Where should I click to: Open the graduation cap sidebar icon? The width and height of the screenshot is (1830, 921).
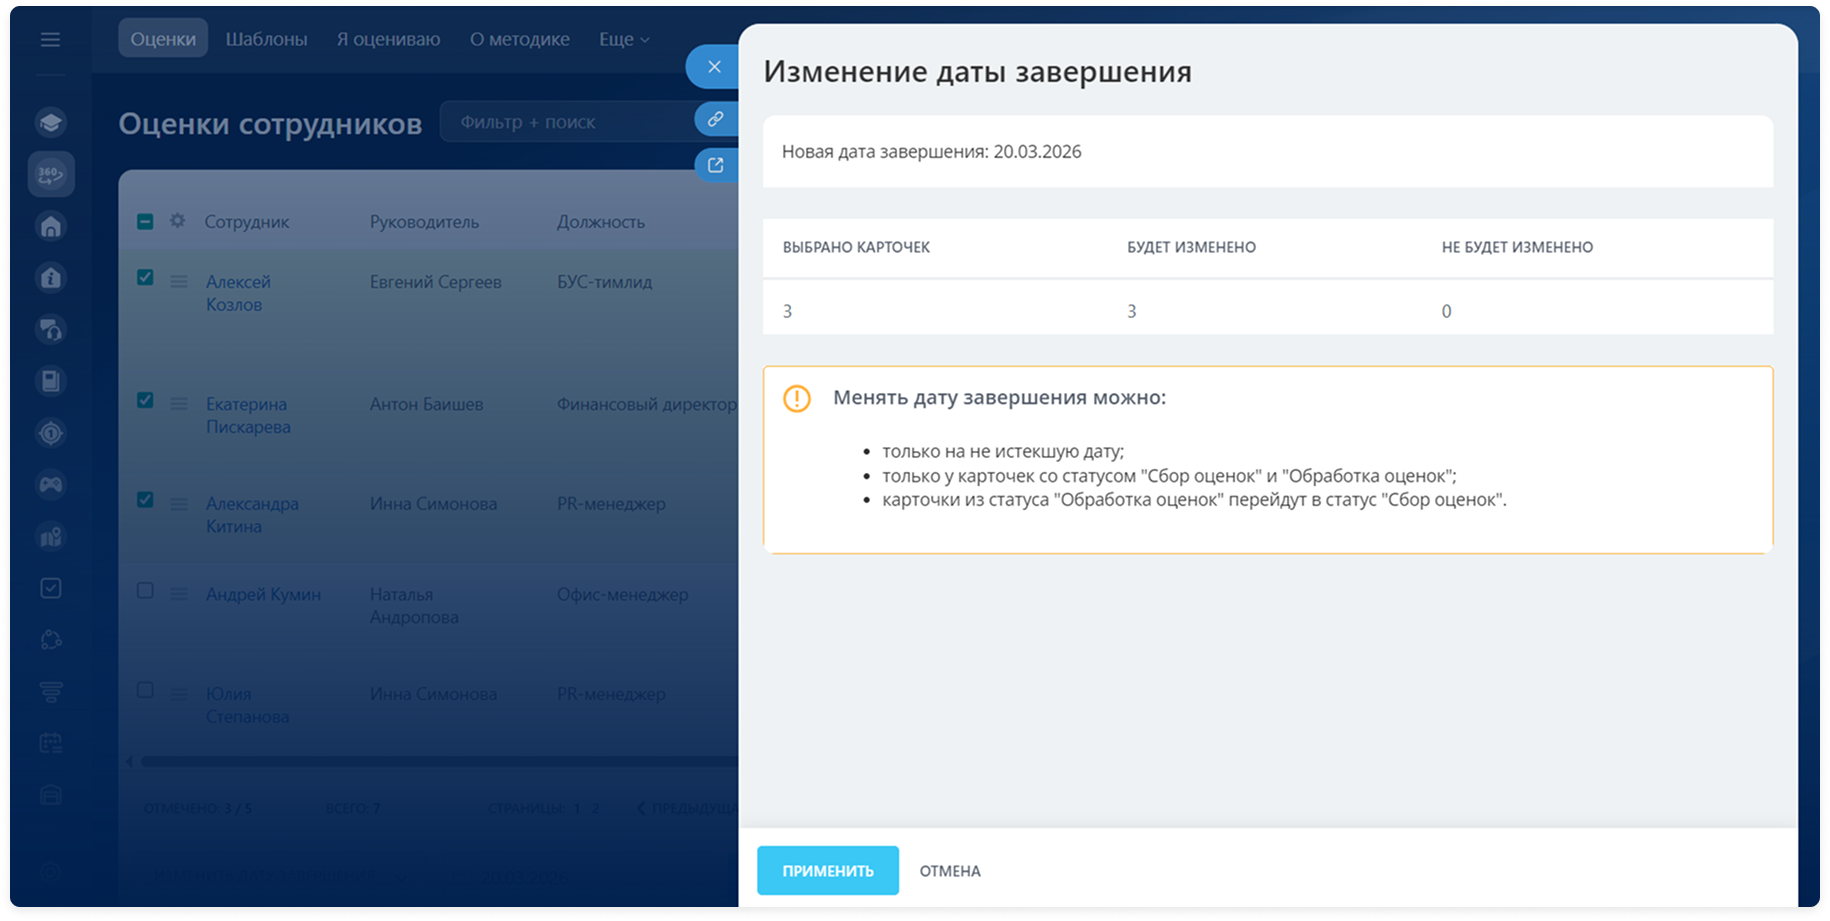51,122
